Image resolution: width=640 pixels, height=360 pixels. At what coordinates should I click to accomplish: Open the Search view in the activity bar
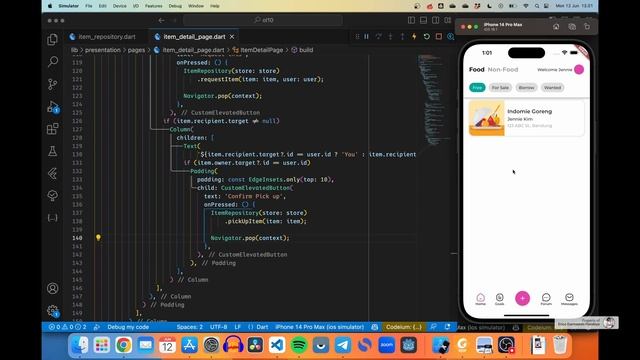(53, 62)
